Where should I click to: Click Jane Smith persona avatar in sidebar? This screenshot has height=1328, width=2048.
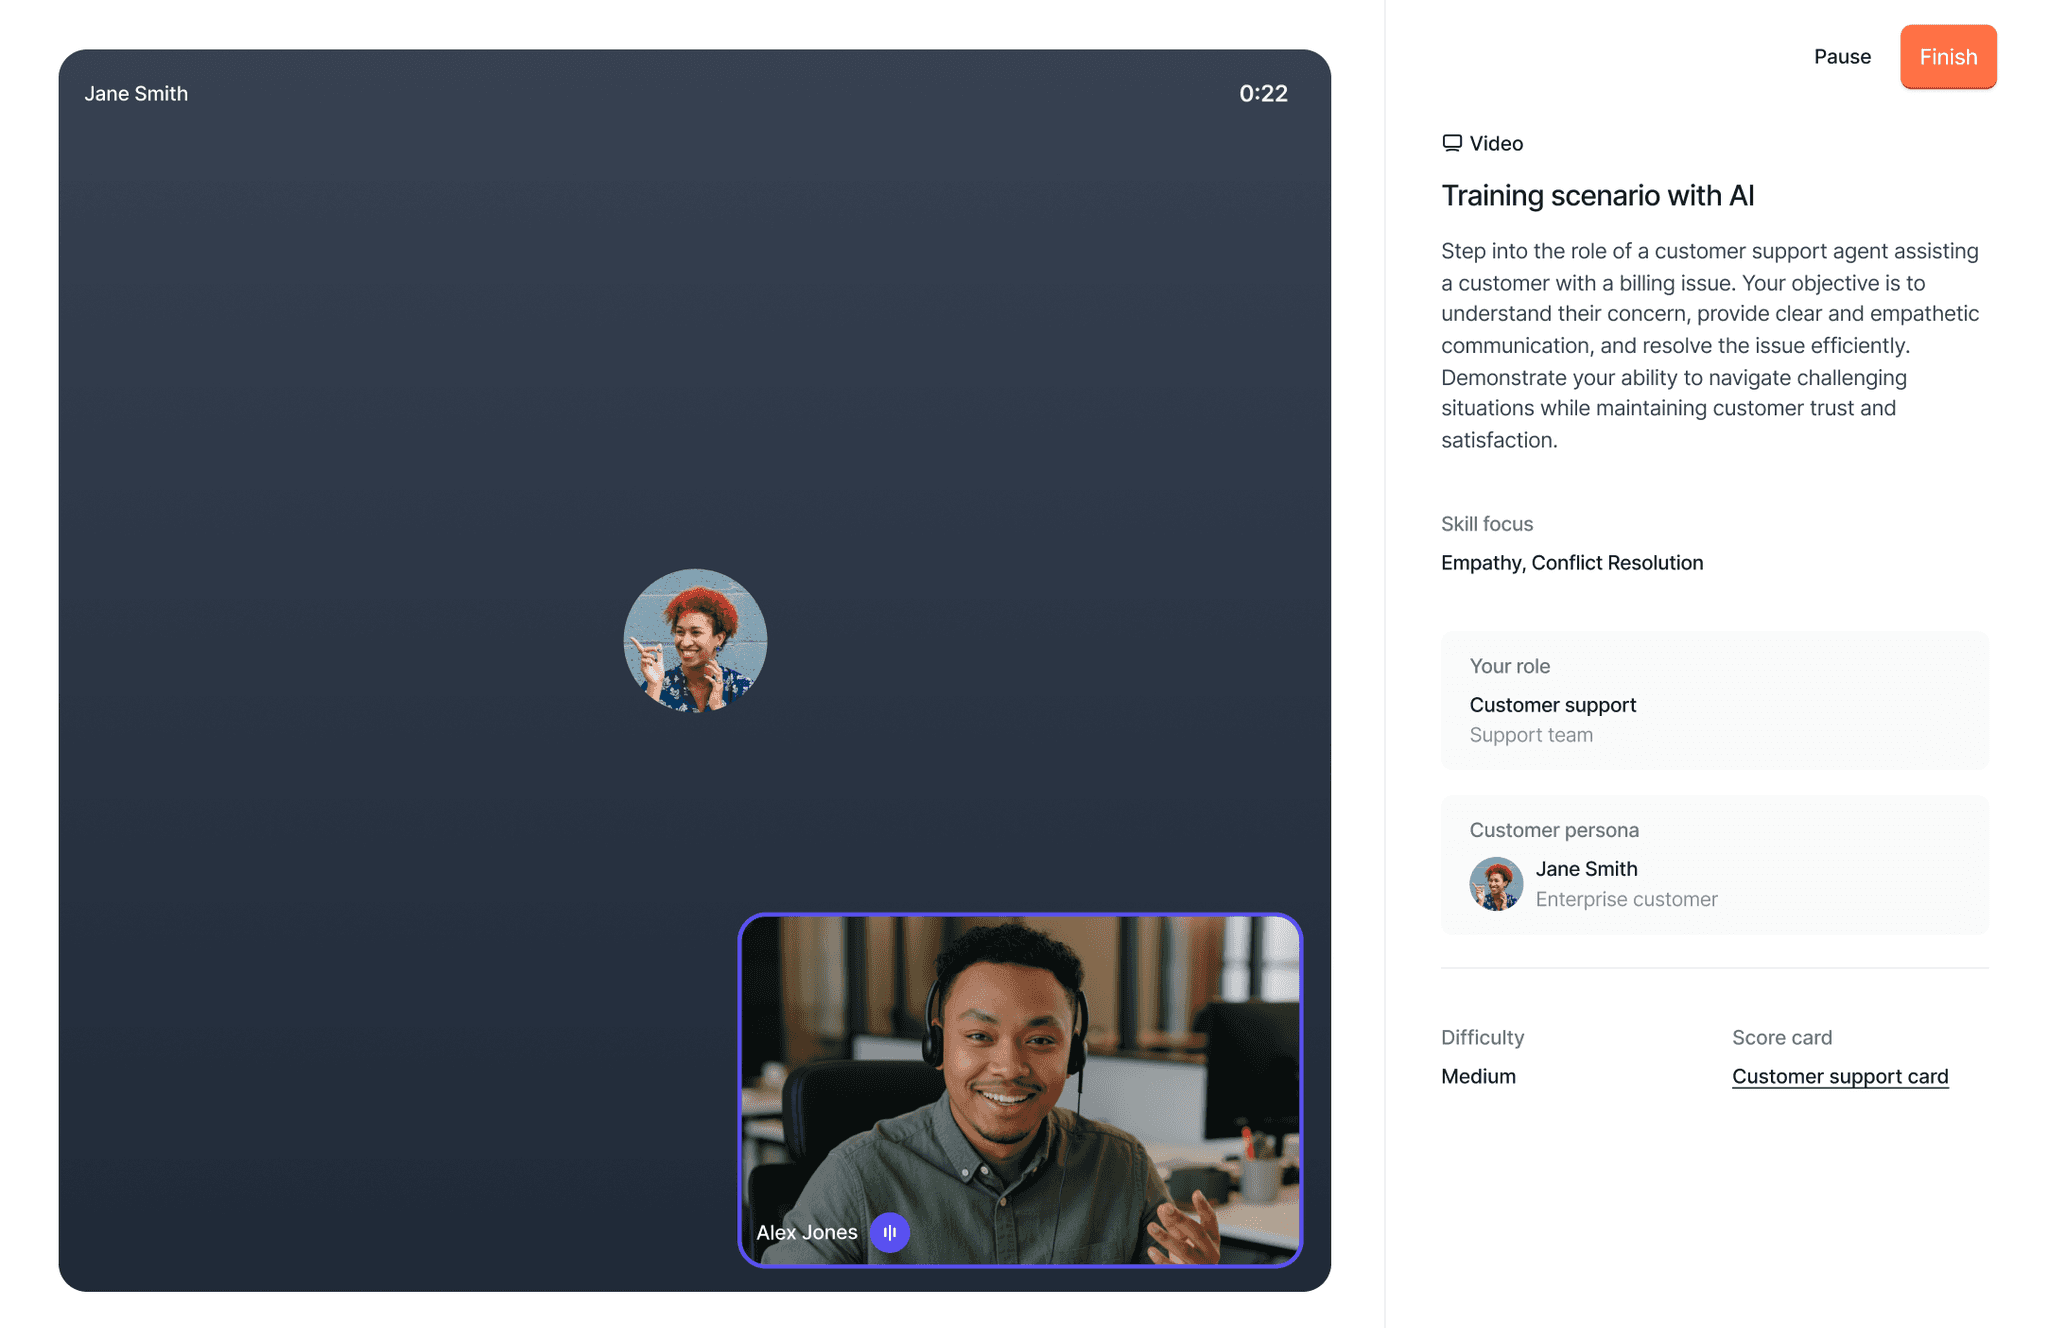[x=1495, y=883]
